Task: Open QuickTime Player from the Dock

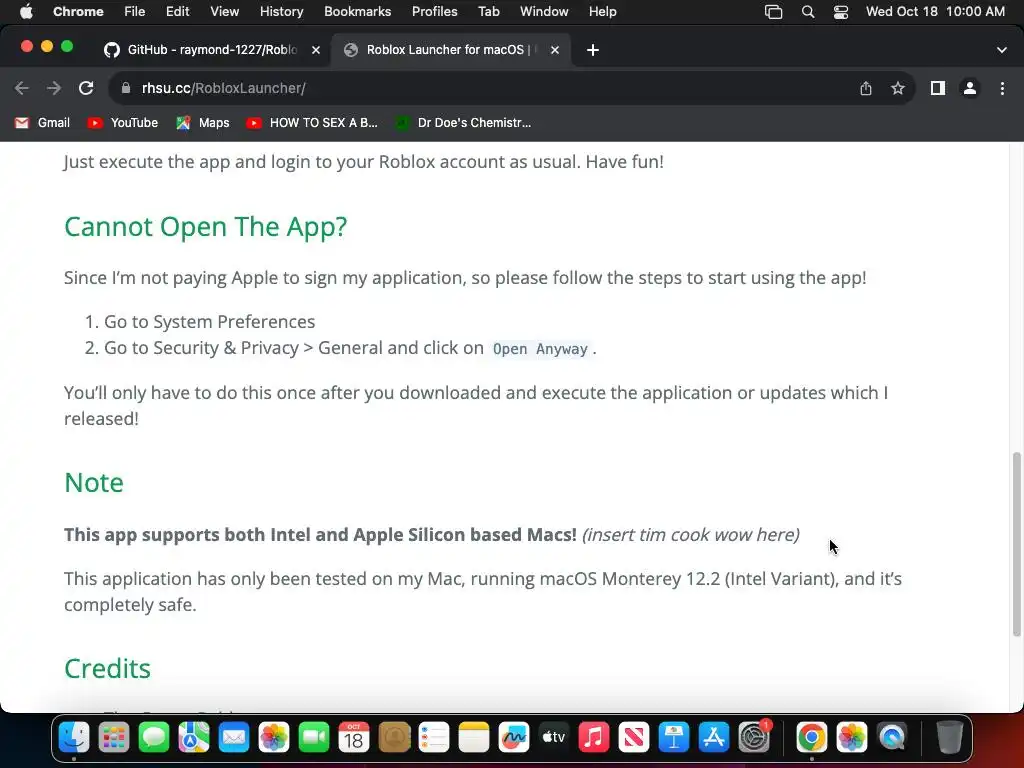Action: (x=892, y=738)
